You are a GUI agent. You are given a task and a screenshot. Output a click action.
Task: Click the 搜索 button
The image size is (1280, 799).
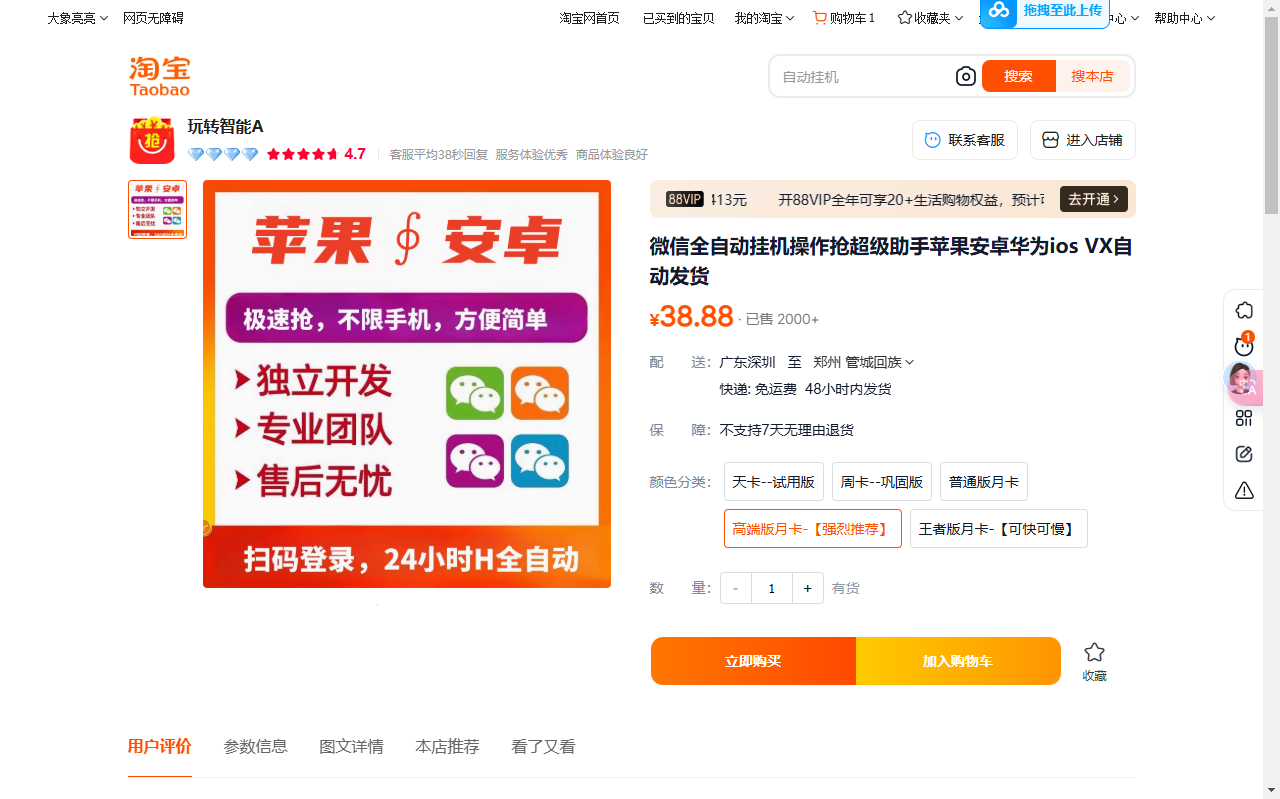click(1019, 76)
